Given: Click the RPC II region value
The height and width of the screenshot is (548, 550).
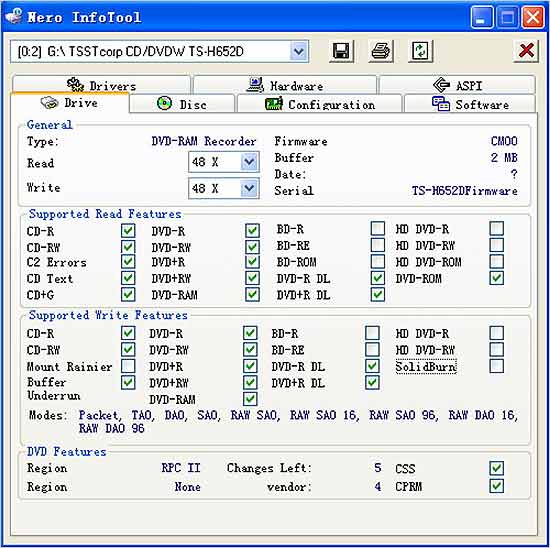Looking at the screenshot, I should click(181, 468).
